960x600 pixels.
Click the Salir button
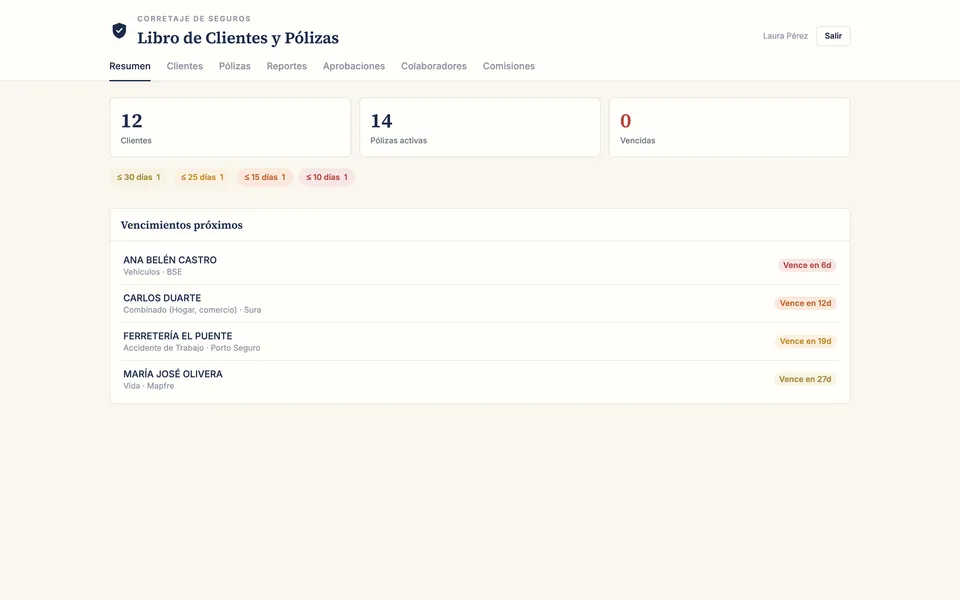point(833,36)
